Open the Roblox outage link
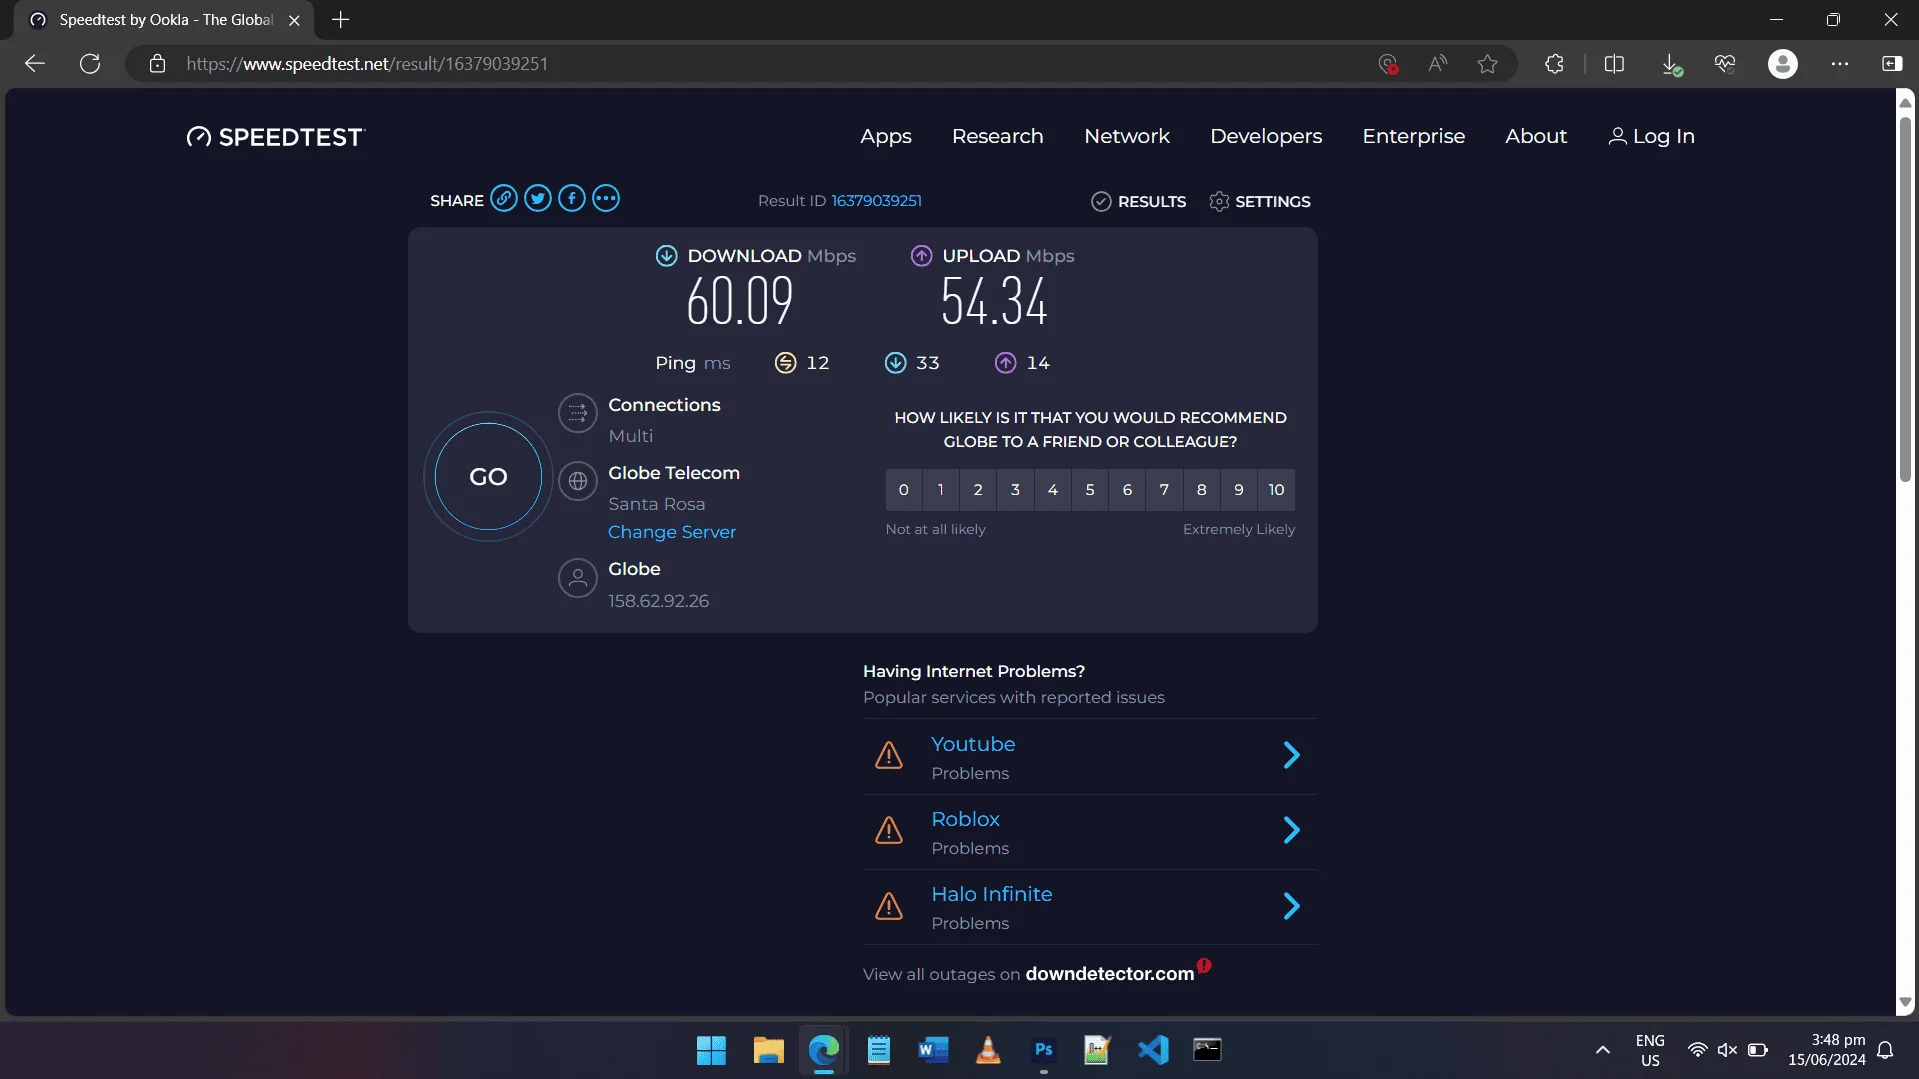Screen dimensions: 1919x1079 tap(966, 820)
